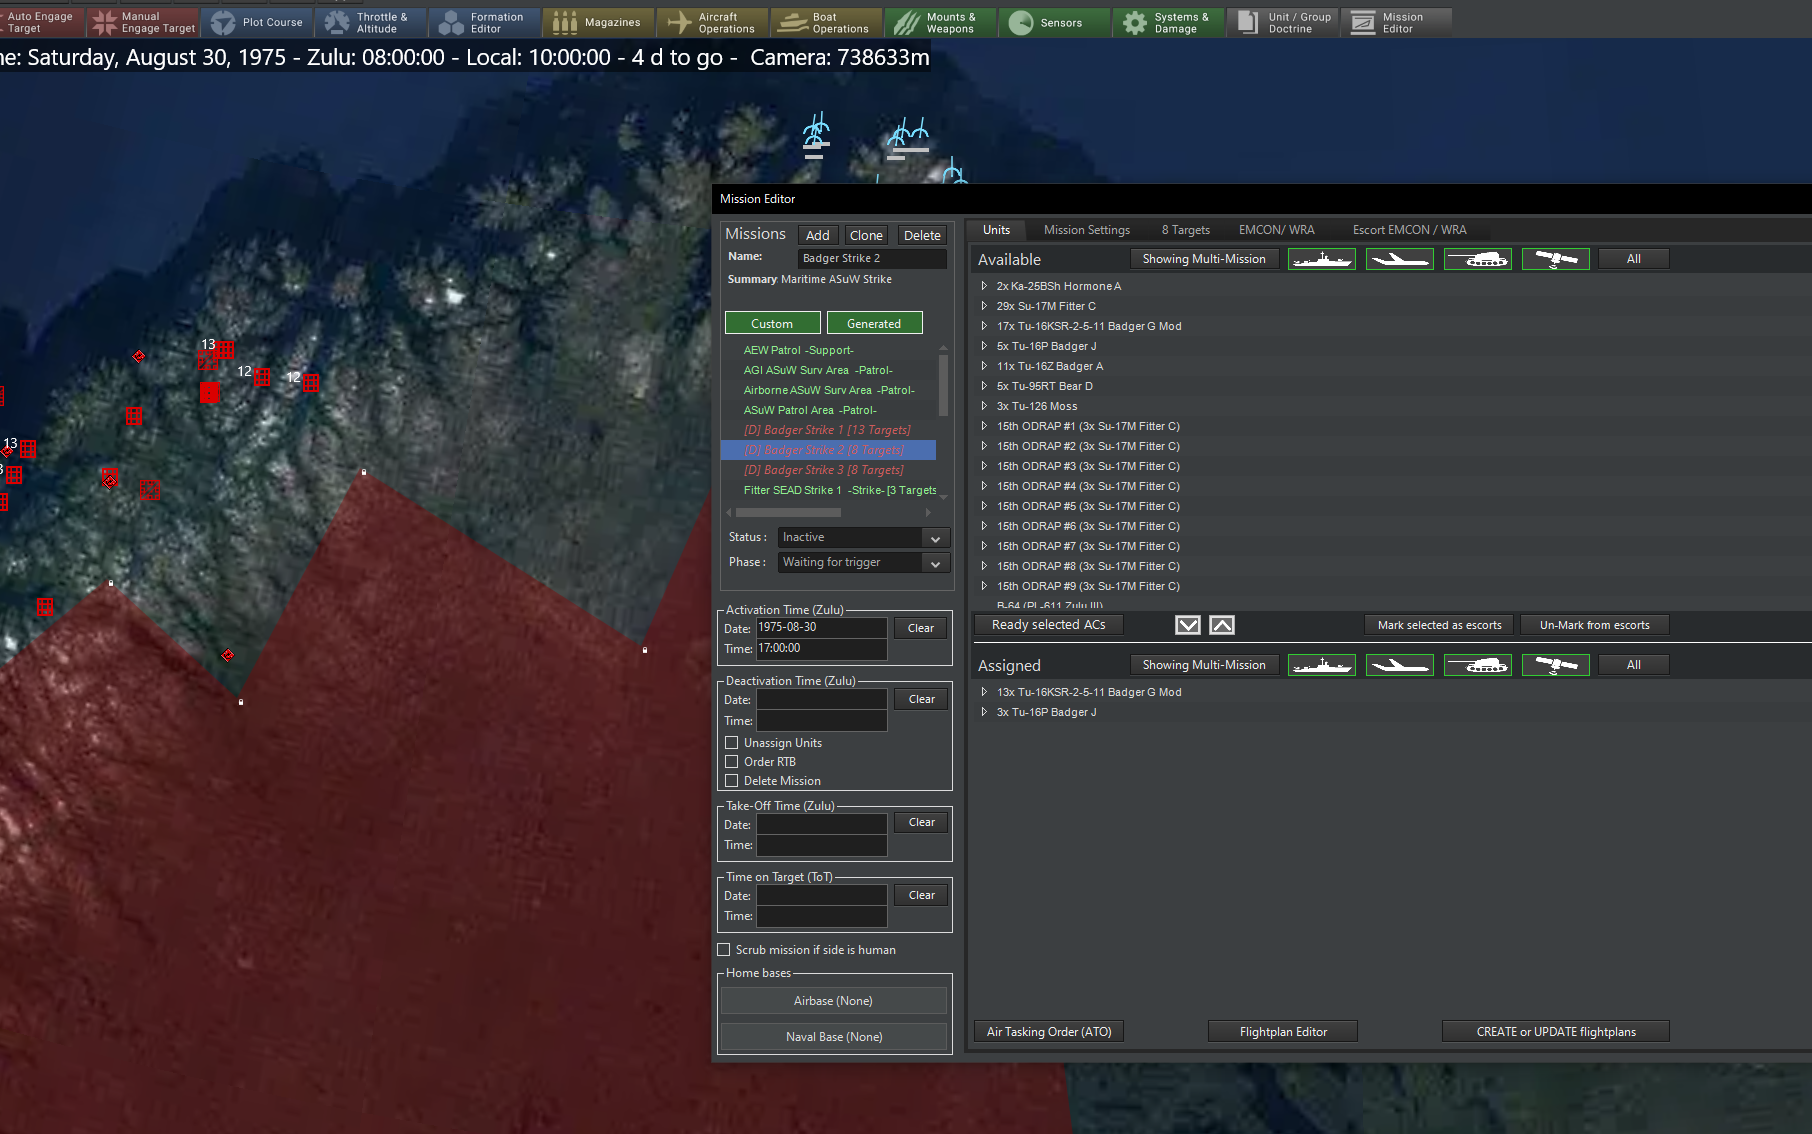
Task: Move assigned units up with arrow icon
Action: tap(1222, 625)
